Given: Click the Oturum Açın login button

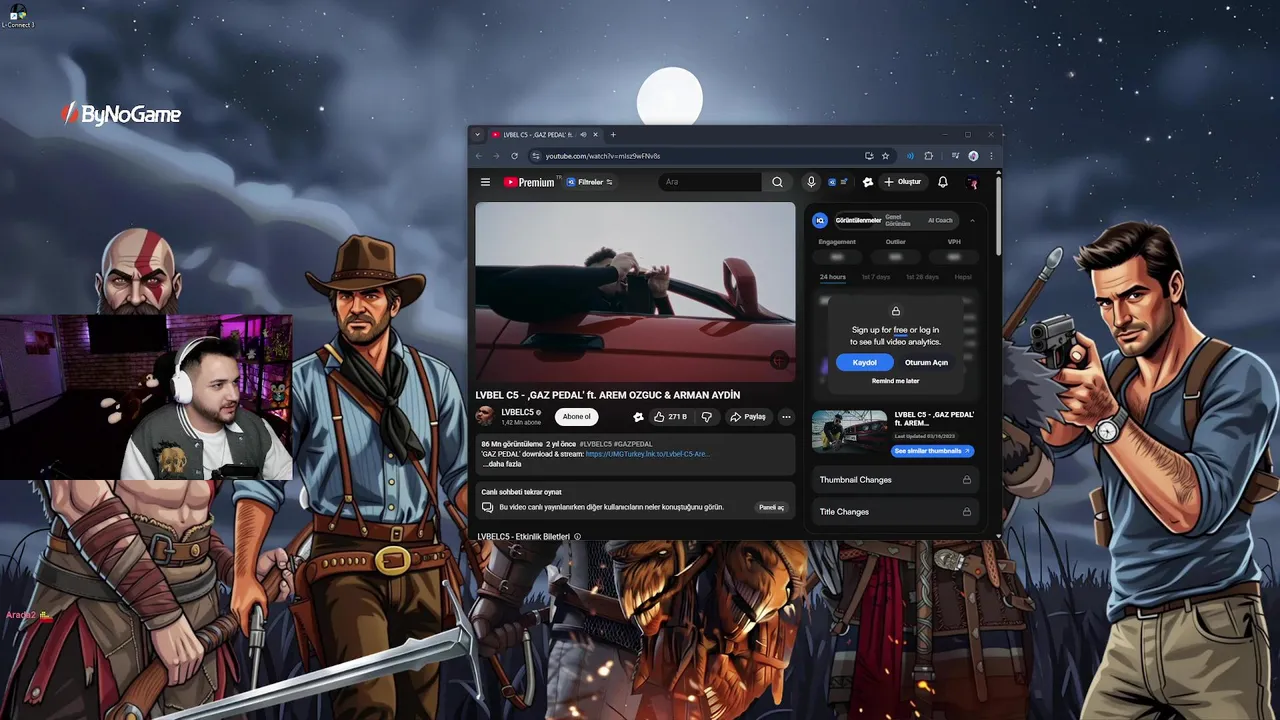Looking at the screenshot, I should coord(926,363).
